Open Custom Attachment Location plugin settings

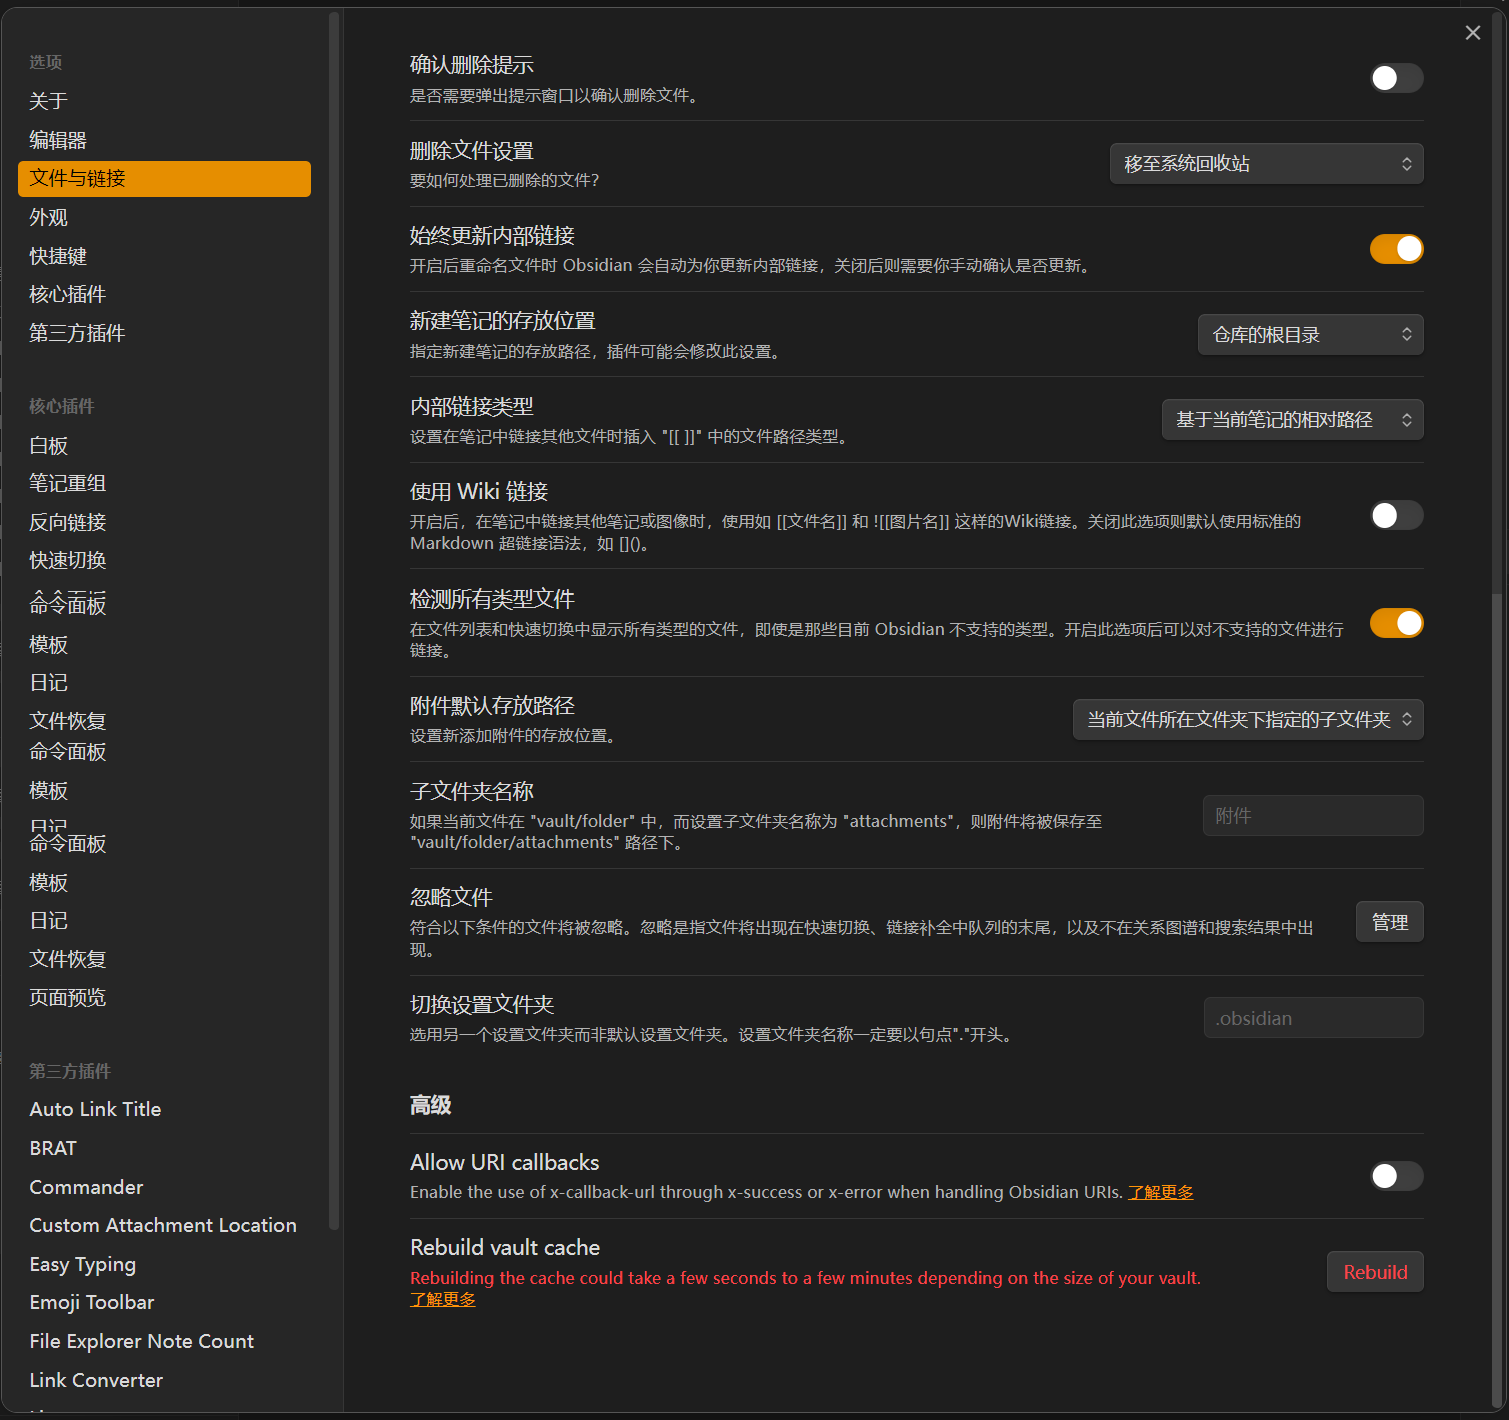[163, 1225]
